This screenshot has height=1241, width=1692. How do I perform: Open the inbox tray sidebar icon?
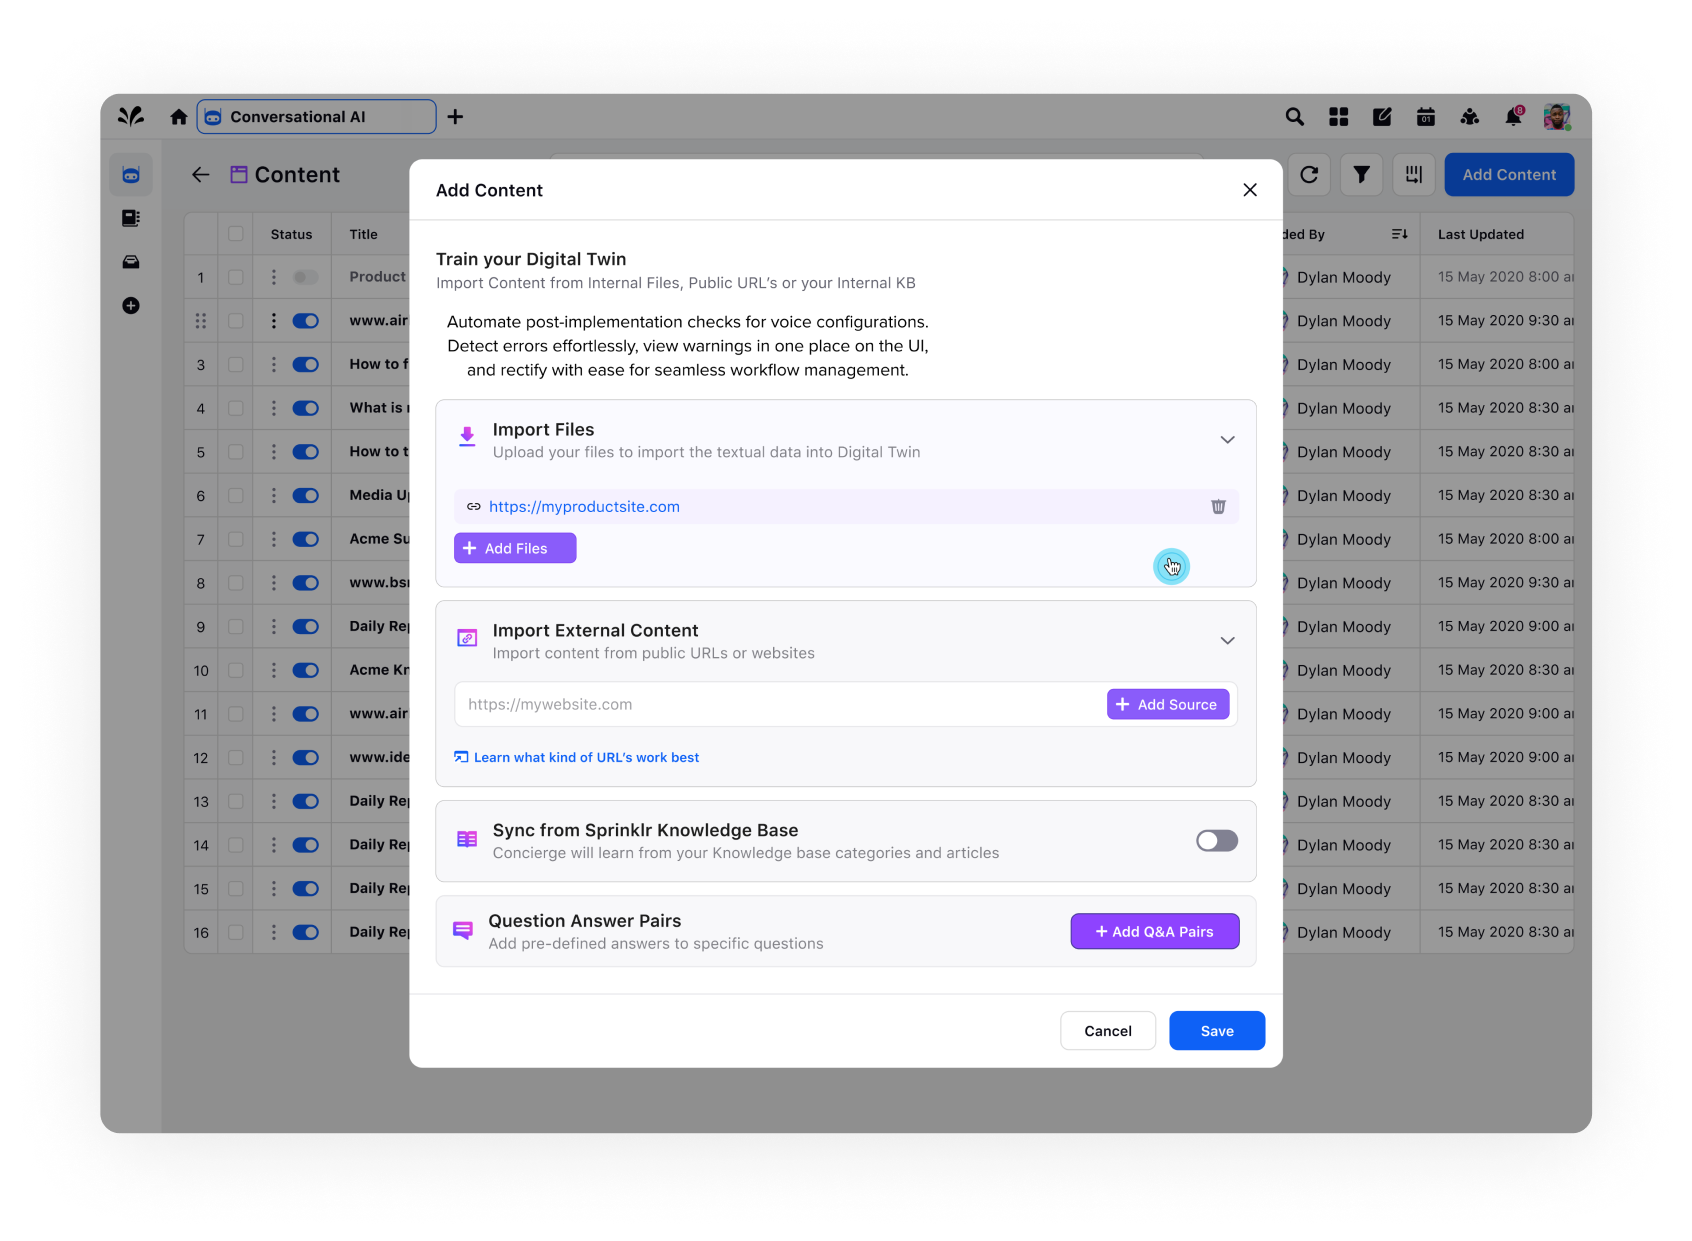point(131,262)
